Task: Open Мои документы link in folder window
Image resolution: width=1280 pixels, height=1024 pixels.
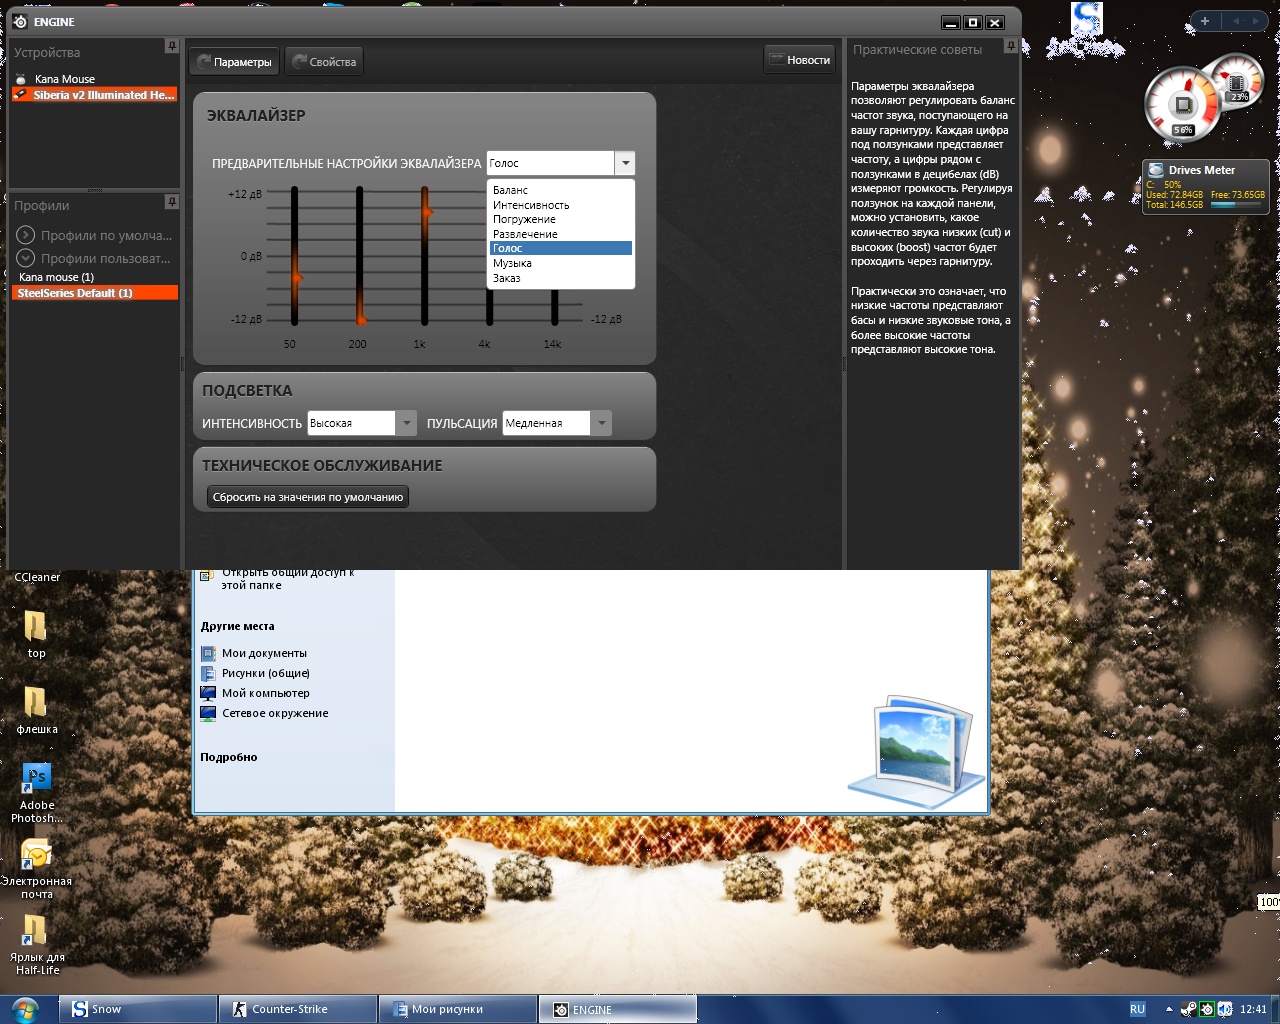Action: point(264,653)
